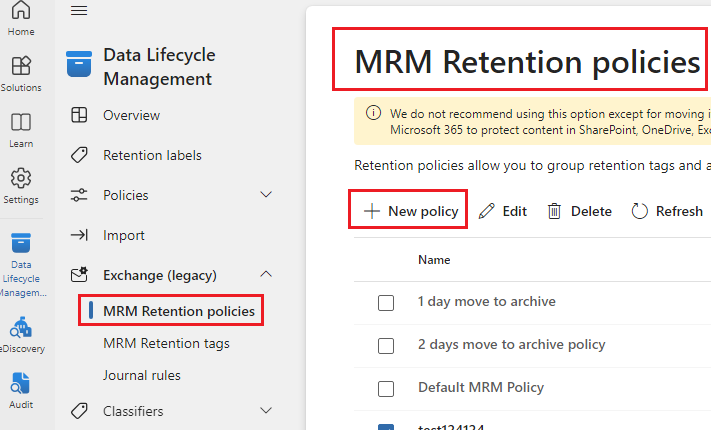
Task: Click the trash can Delete icon
Action: (x=554, y=211)
